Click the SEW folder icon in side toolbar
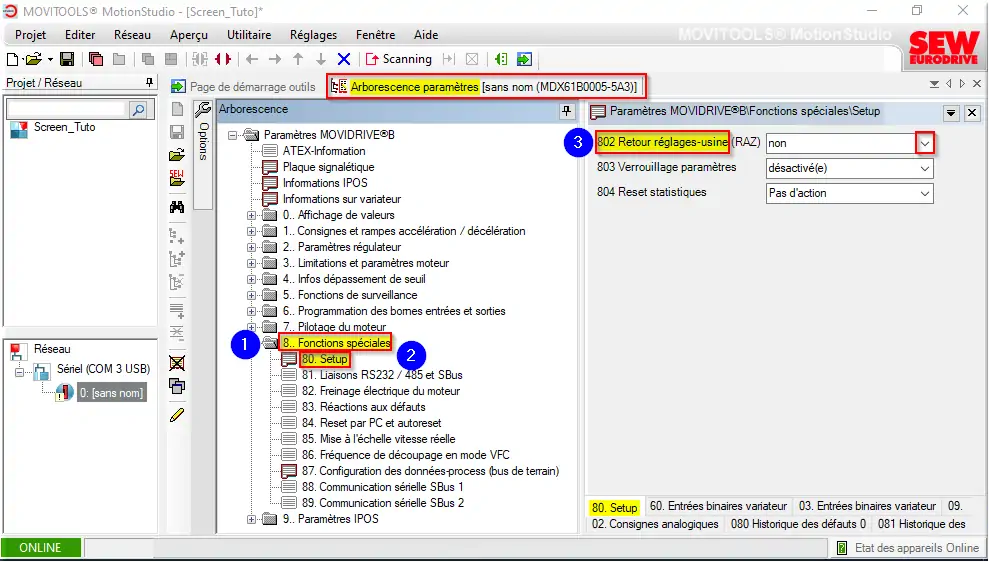The width and height of the screenshot is (989, 562). (x=177, y=178)
